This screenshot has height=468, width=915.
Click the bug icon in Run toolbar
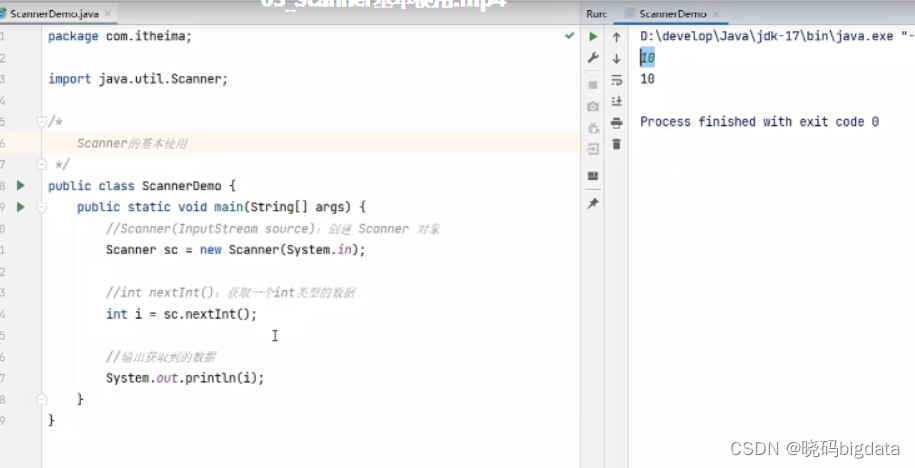(593, 128)
